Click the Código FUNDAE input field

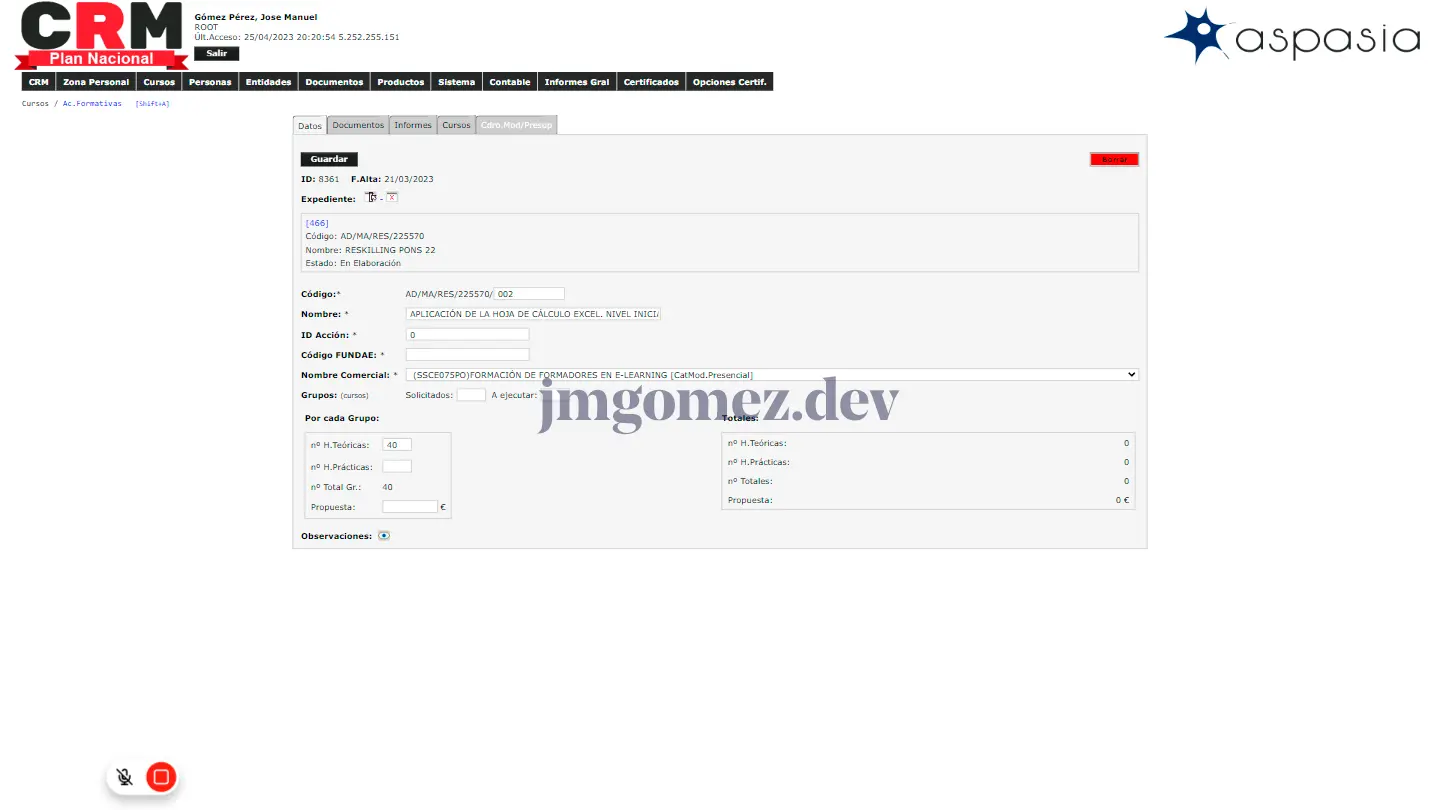(x=467, y=355)
